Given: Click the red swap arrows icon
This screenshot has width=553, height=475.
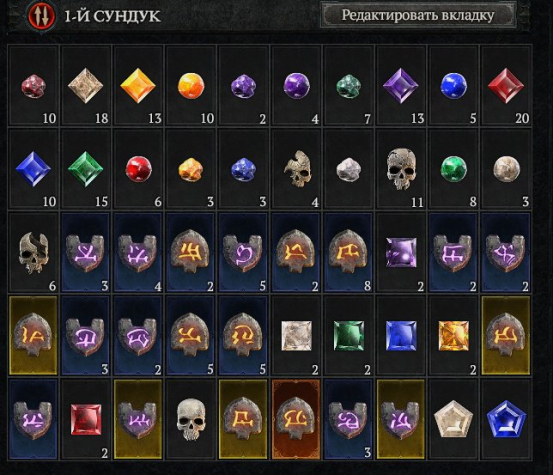Looking at the screenshot, I should pyautogui.click(x=42, y=16).
